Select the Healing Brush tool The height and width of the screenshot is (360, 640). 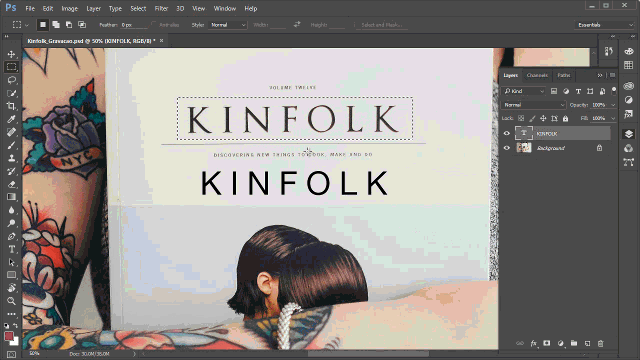click(x=11, y=132)
